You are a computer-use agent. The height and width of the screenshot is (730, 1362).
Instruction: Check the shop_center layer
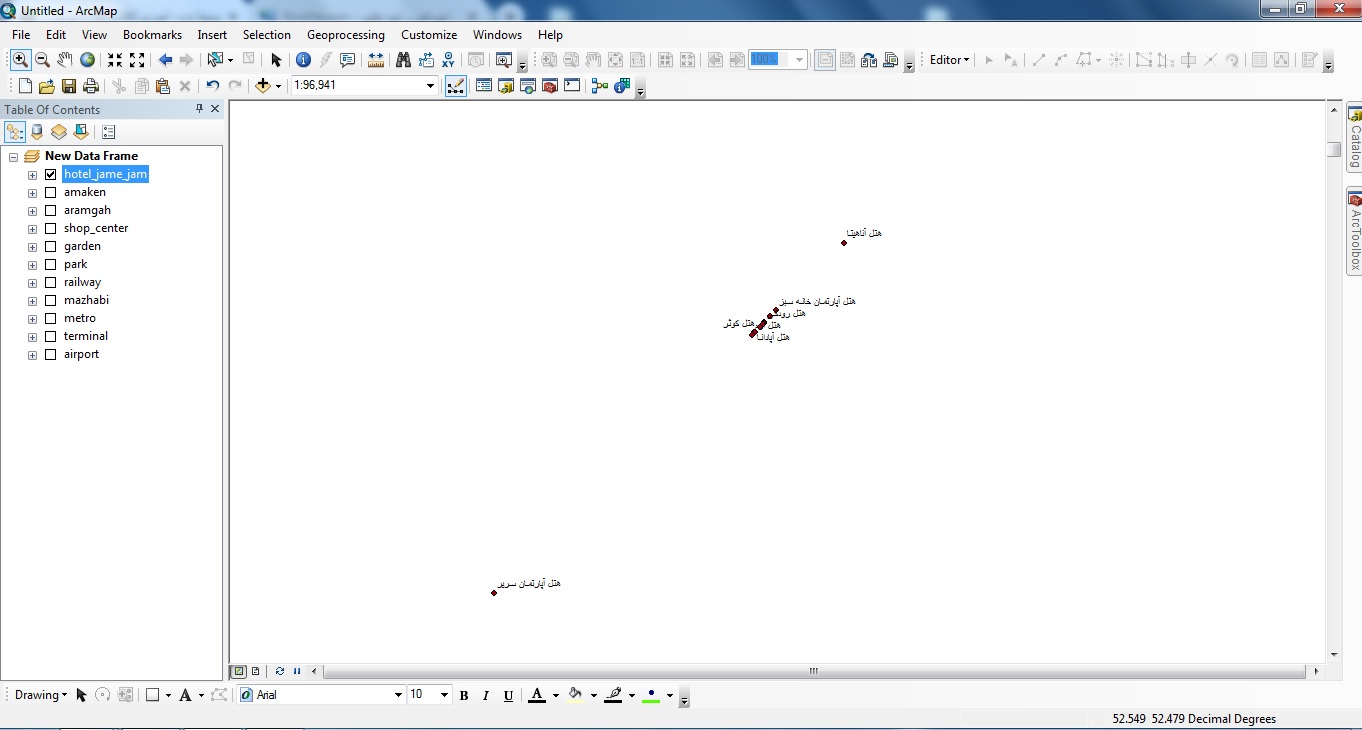pos(51,228)
